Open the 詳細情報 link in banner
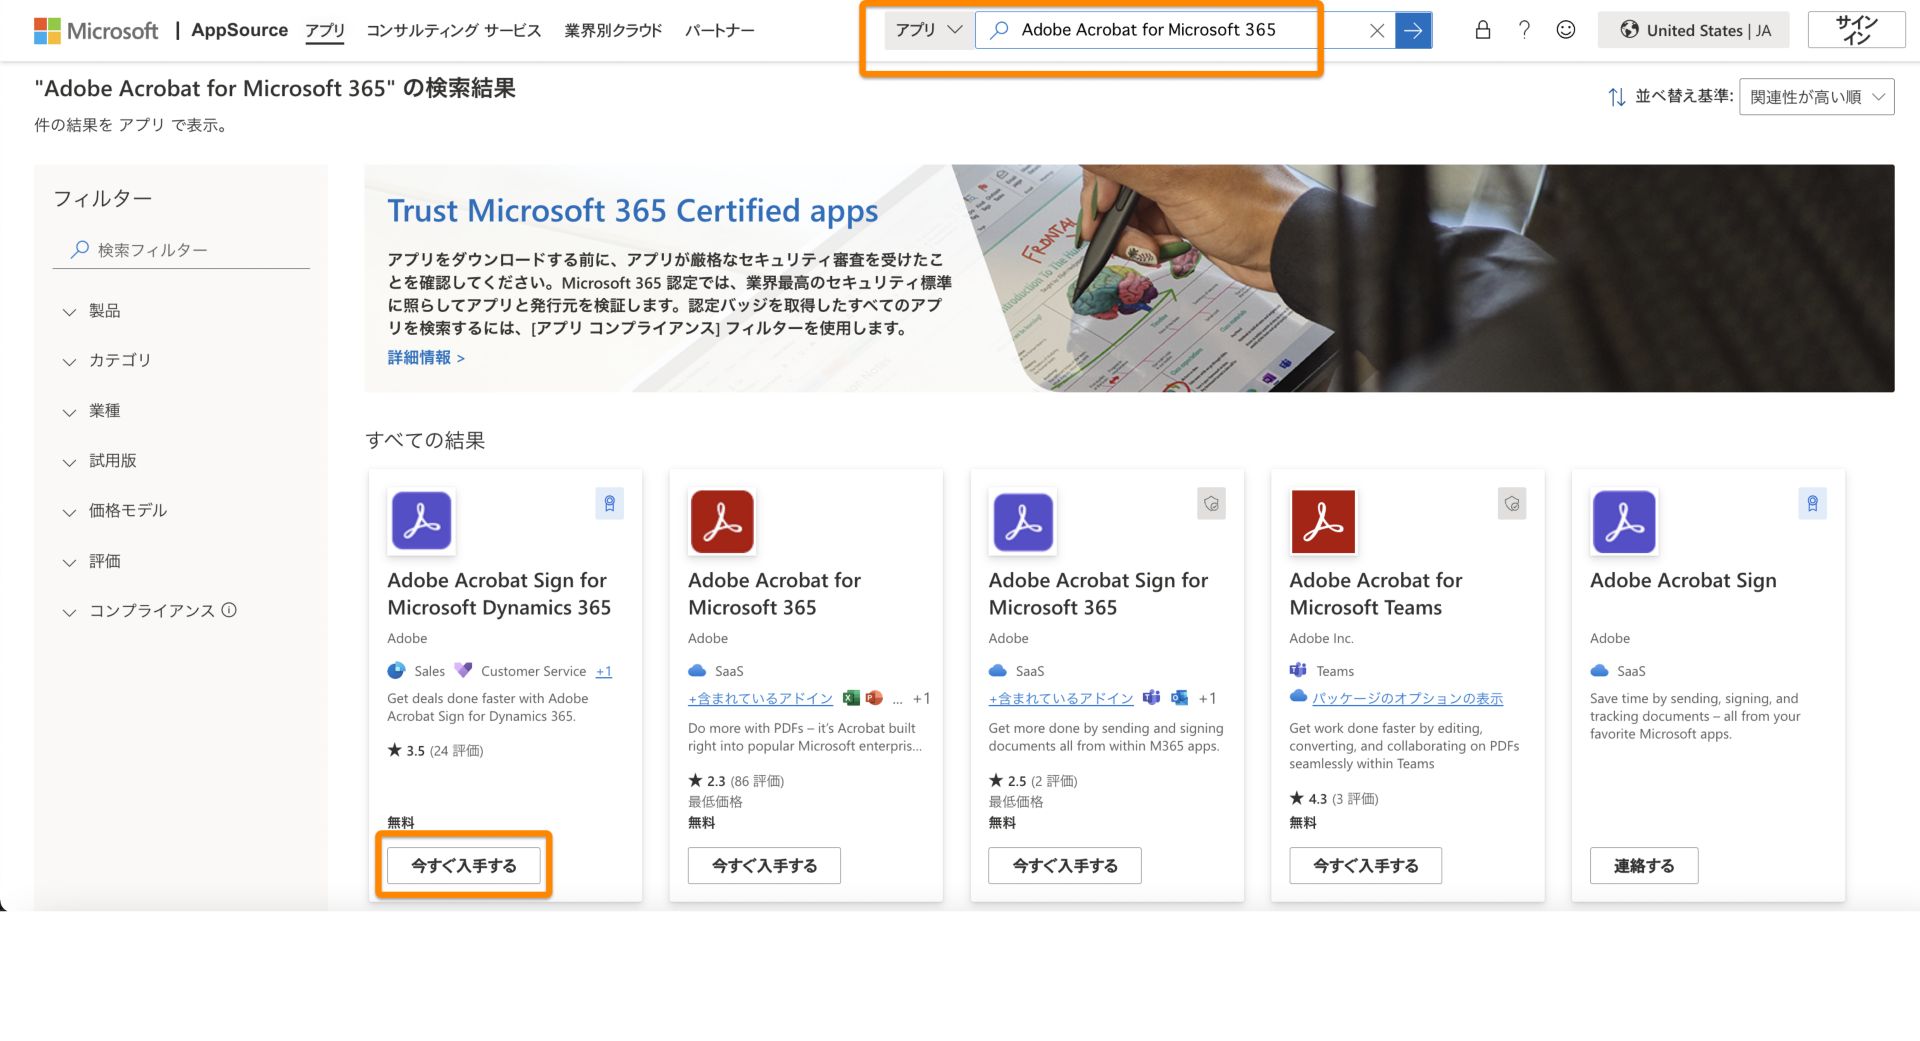 (x=426, y=357)
